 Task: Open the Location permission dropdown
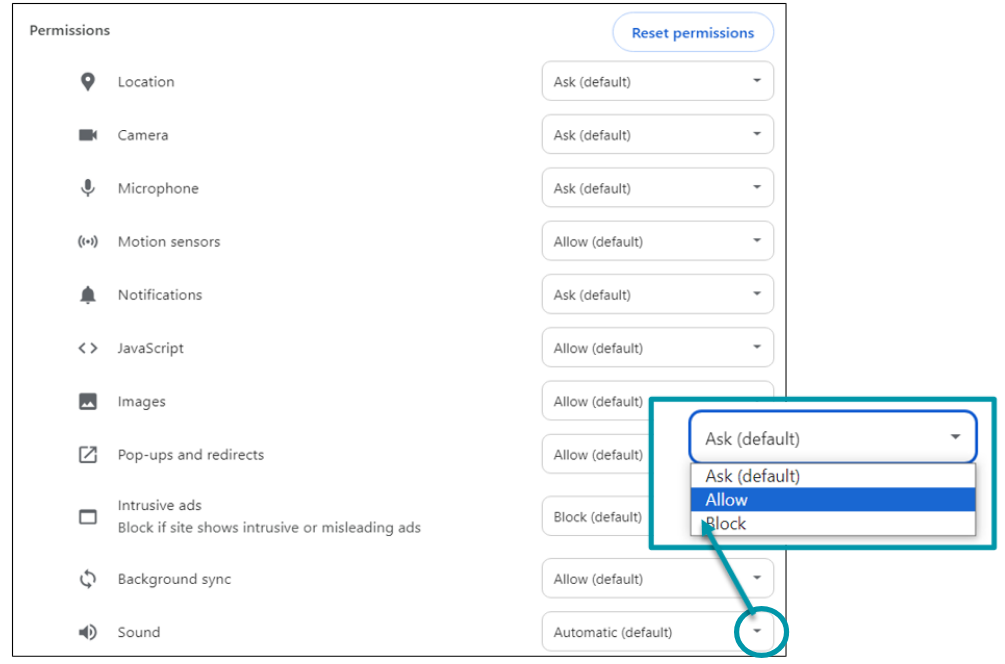(657, 81)
